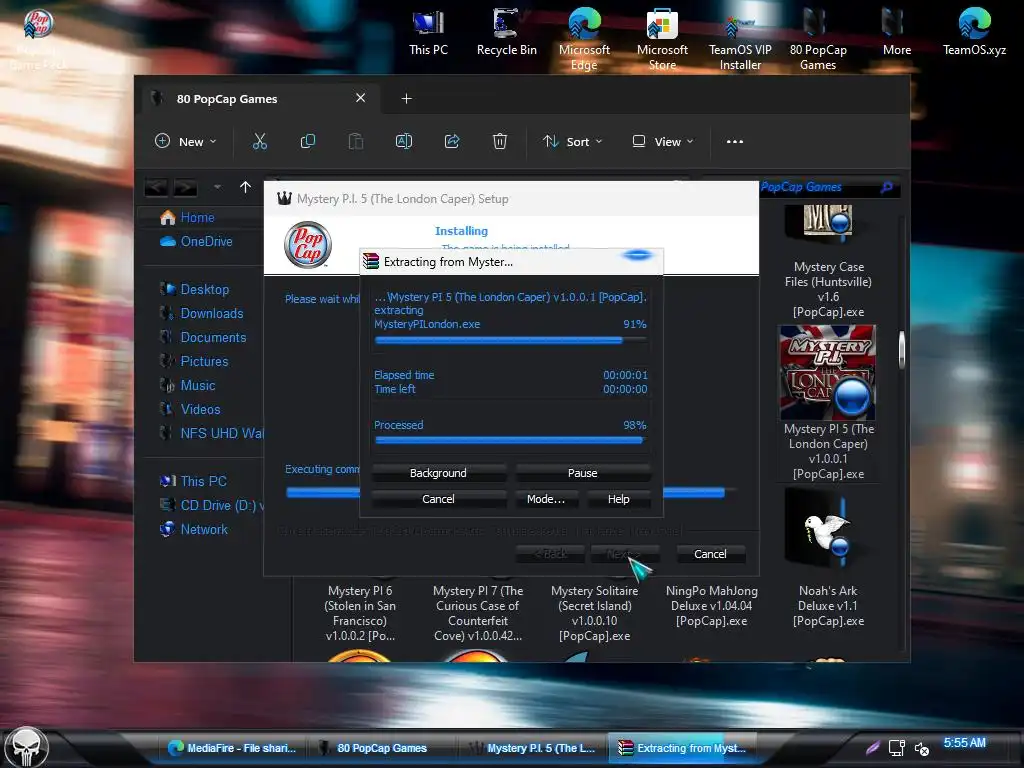
Task: Click the network tray icon on taskbar
Action: pyautogui.click(x=897, y=748)
